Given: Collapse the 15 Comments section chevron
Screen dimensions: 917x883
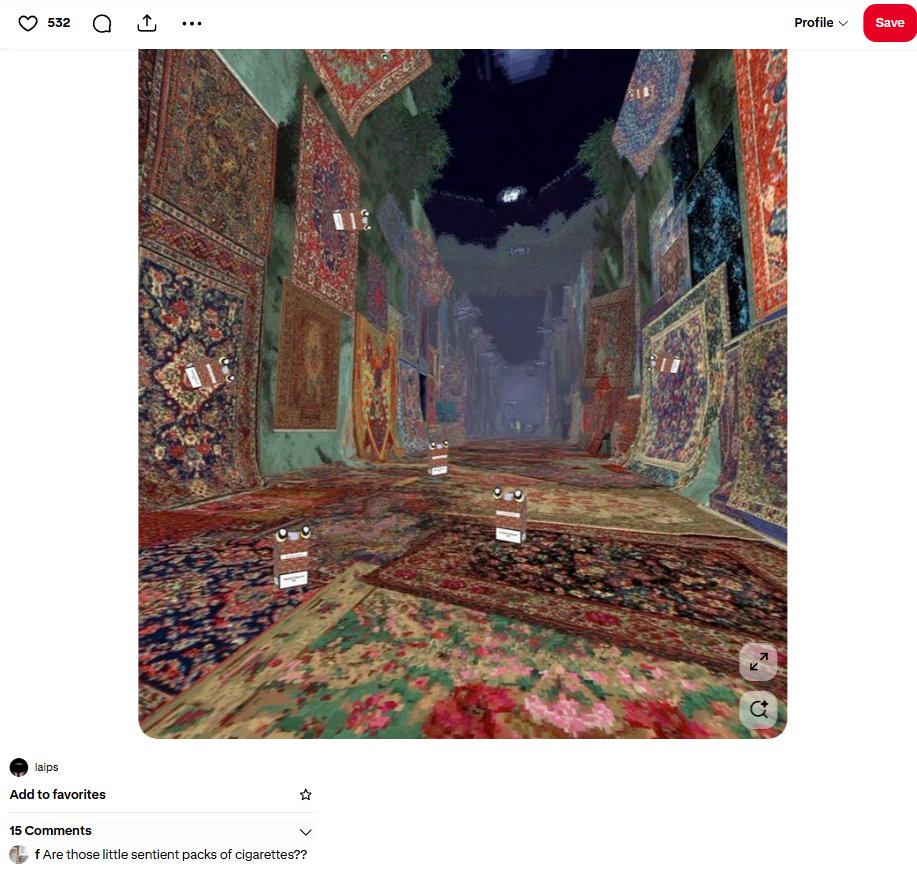Looking at the screenshot, I should 305,832.
